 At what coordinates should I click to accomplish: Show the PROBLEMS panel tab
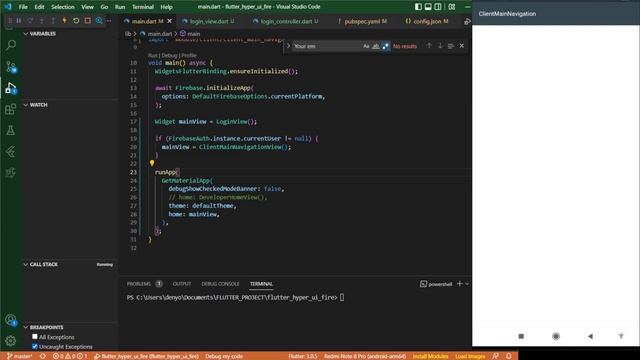[138, 284]
